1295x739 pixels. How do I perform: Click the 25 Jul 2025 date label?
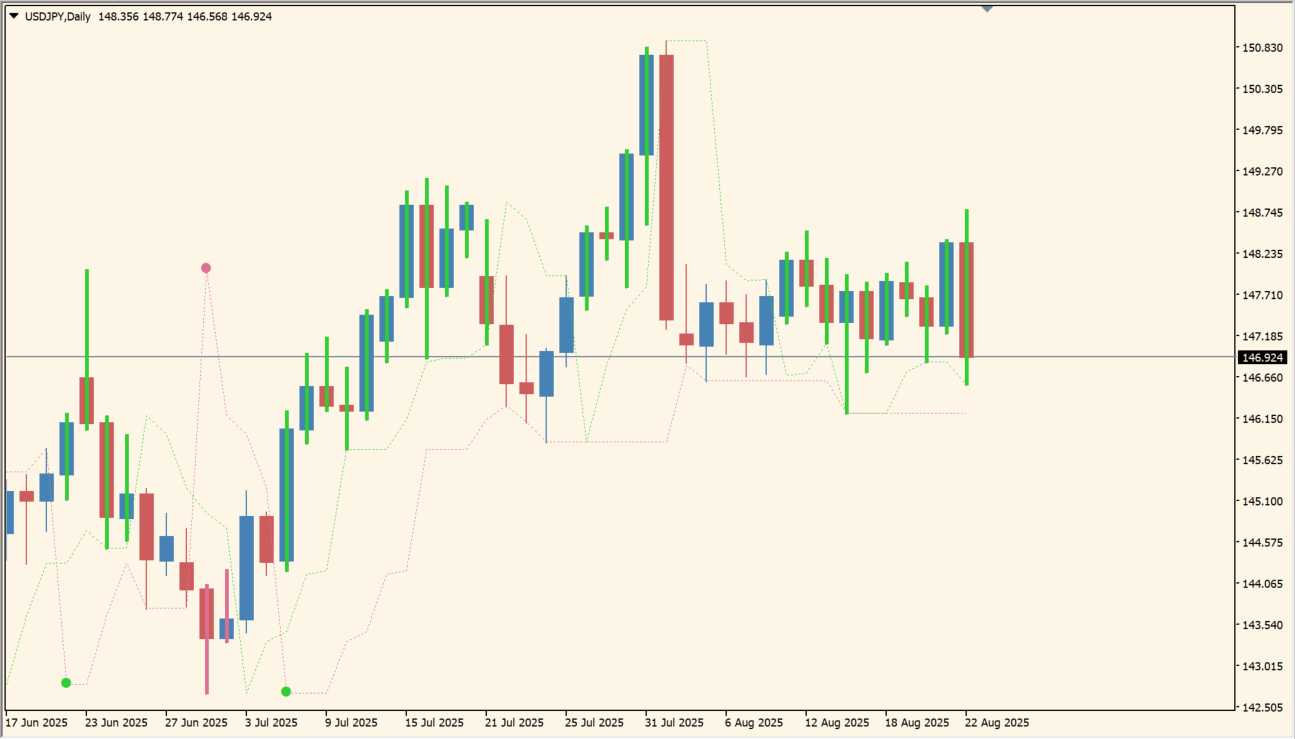(594, 723)
